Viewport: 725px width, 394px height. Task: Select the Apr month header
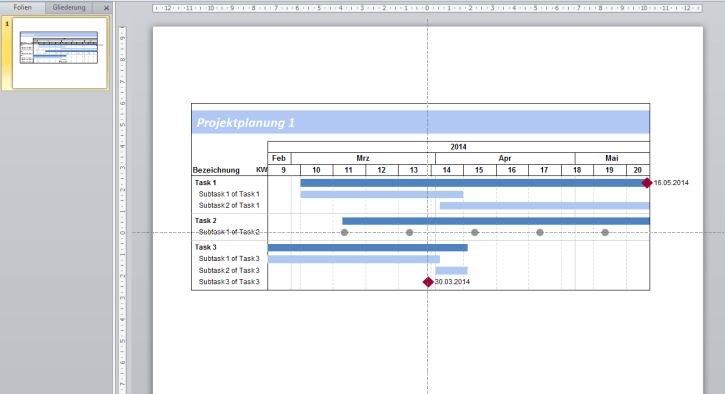coord(505,158)
